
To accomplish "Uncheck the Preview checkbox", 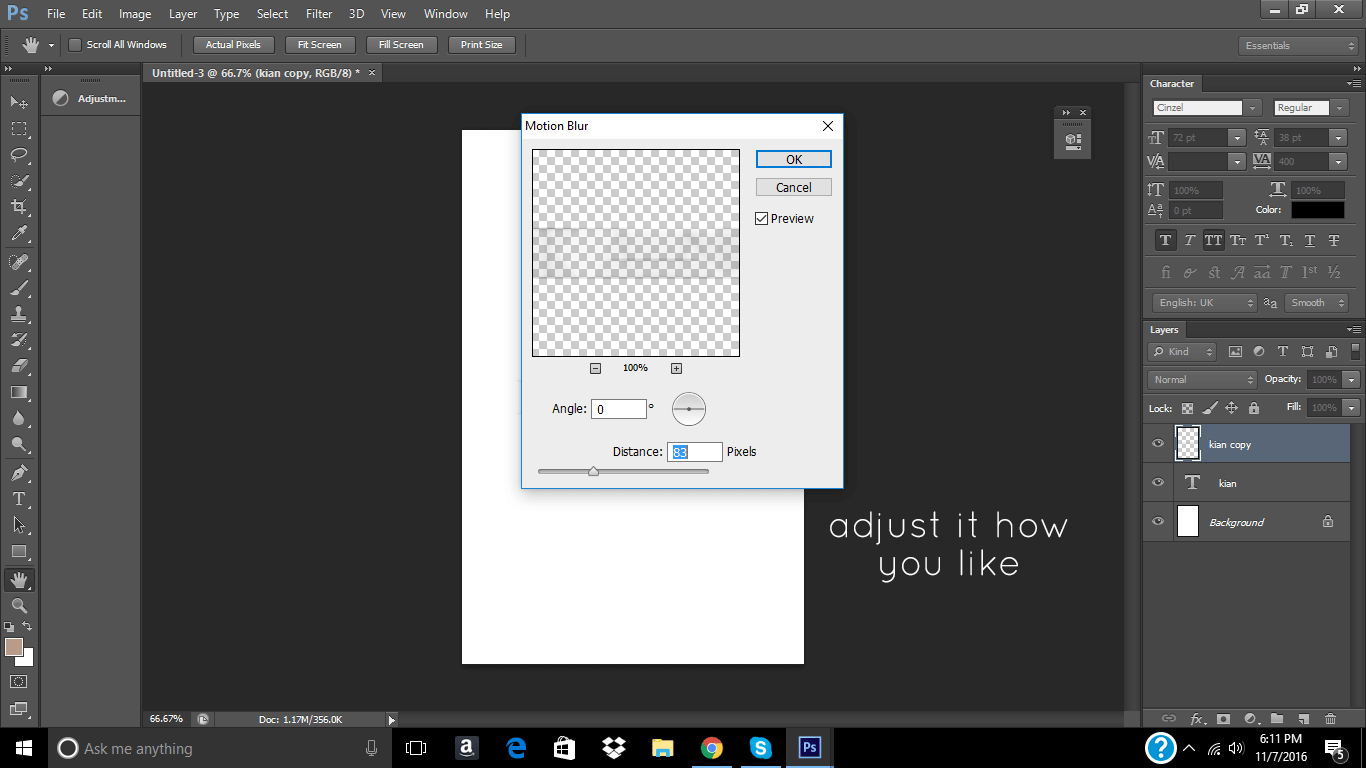I will coord(762,219).
